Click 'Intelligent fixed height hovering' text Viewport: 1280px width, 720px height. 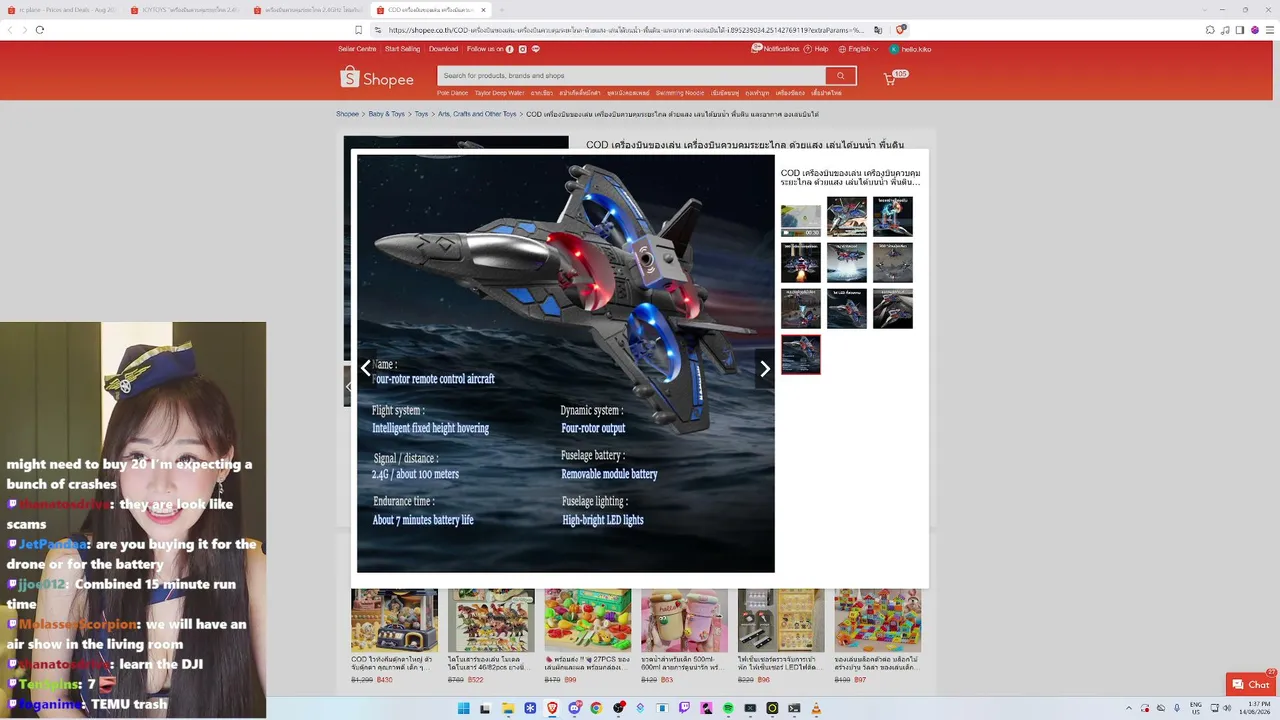pyautogui.click(x=431, y=428)
